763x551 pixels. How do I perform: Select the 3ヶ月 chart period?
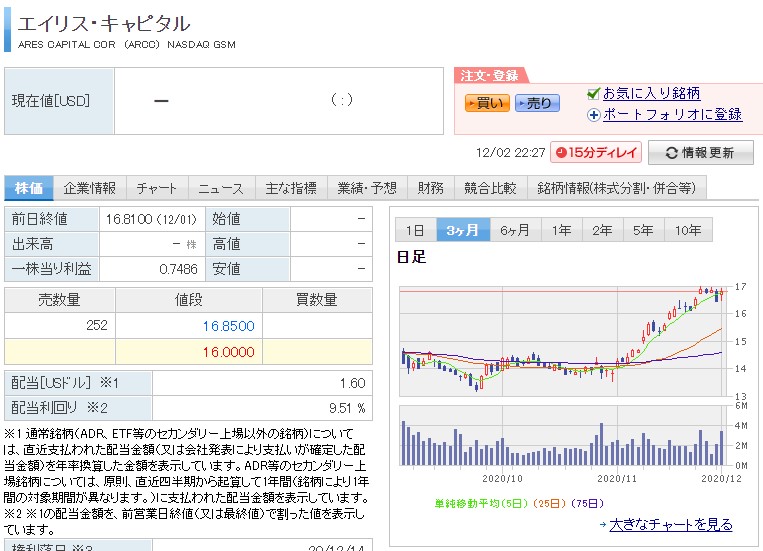(x=462, y=230)
